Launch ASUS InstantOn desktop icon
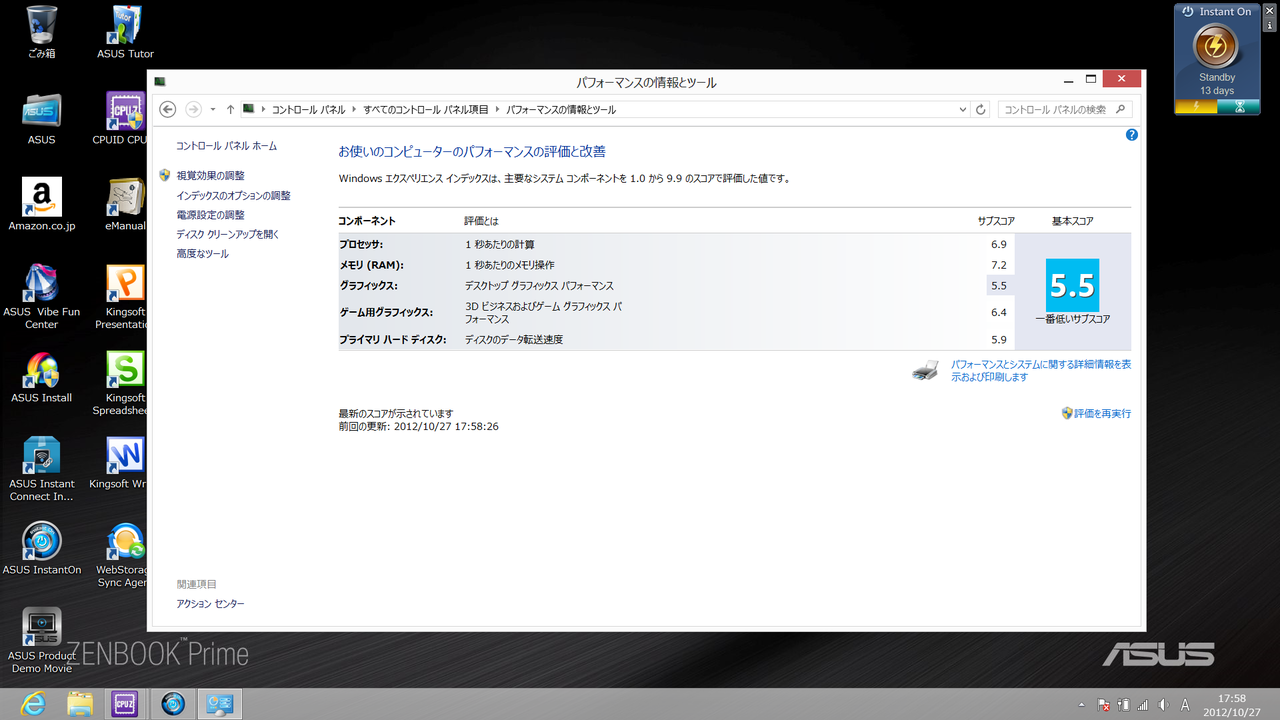1280x720 pixels. click(x=42, y=548)
